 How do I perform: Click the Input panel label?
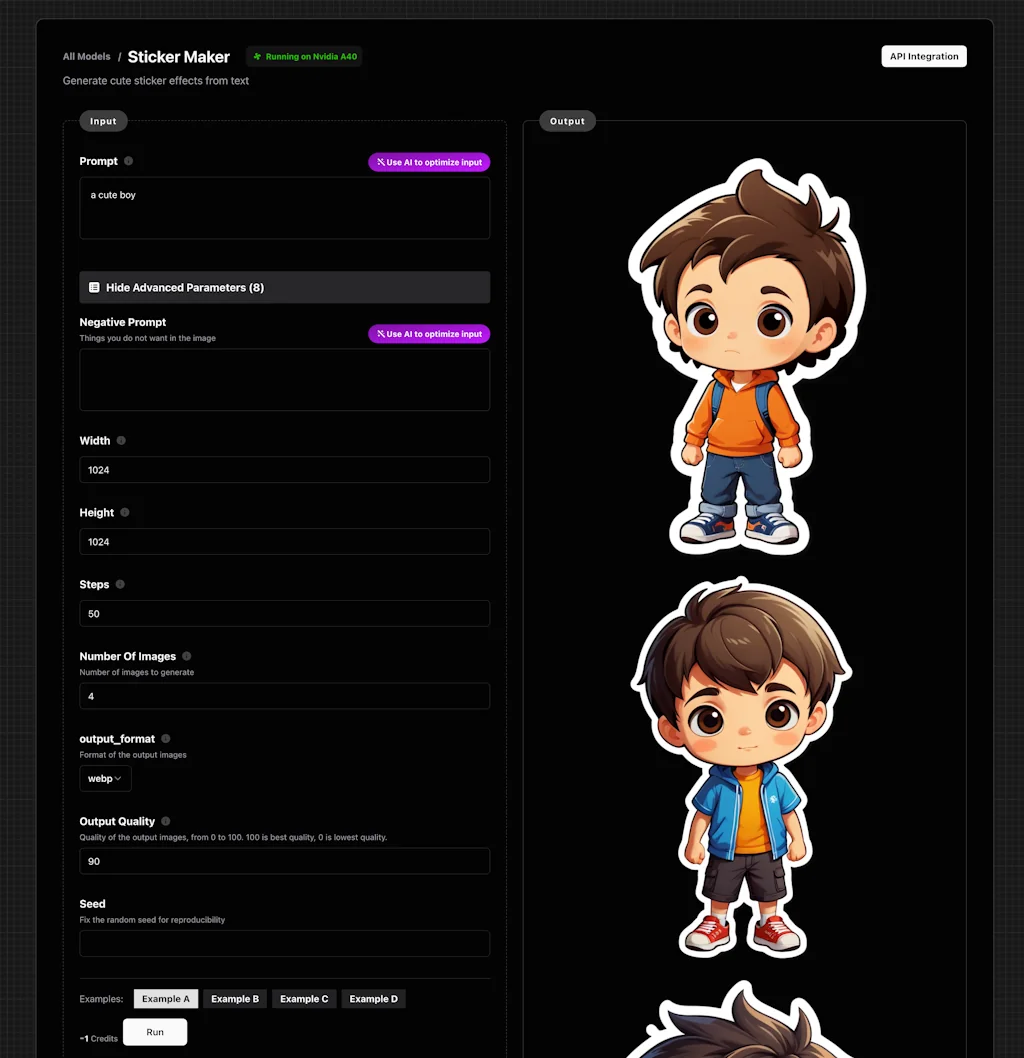coord(103,120)
